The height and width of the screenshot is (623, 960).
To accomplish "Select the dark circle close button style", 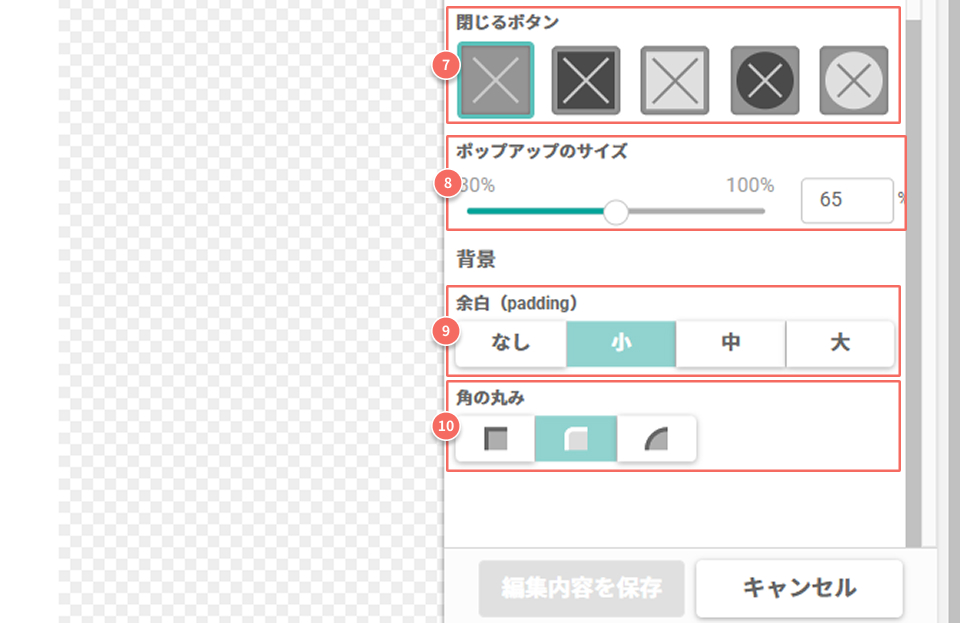I will 765,80.
